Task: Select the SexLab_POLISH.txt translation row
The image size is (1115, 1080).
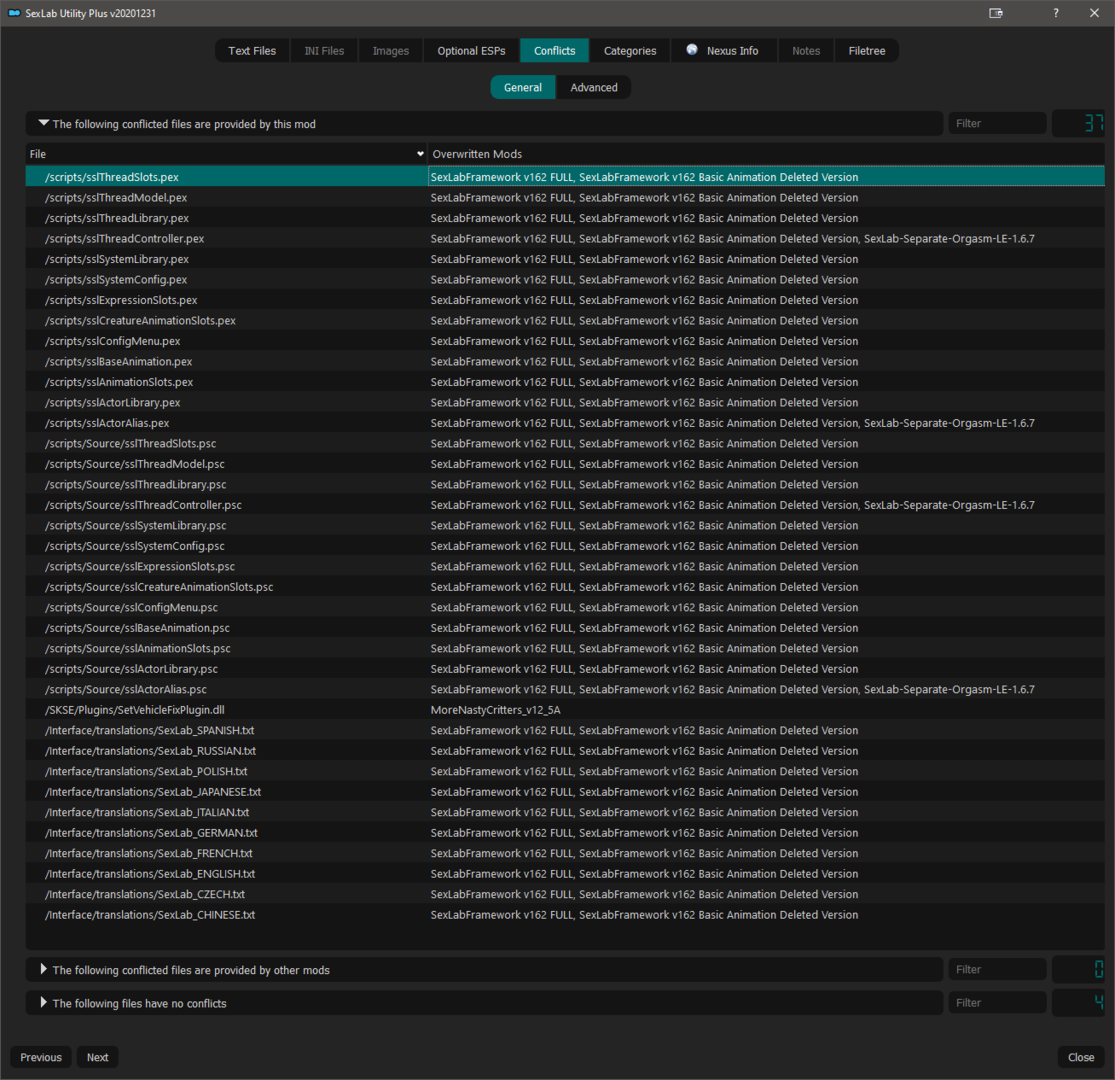Action: [565, 771]
